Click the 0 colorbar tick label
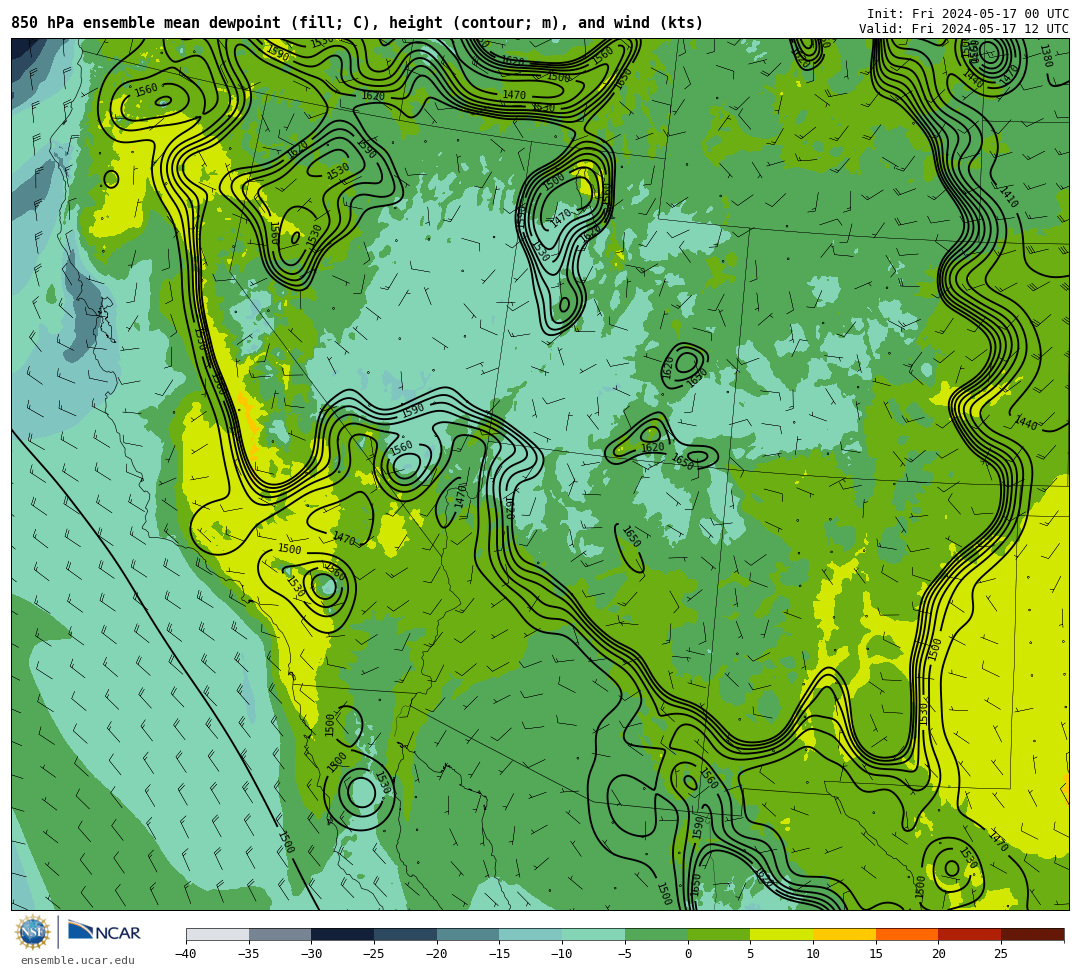The width and height of the screenshot is (1080, 973). 688,954
